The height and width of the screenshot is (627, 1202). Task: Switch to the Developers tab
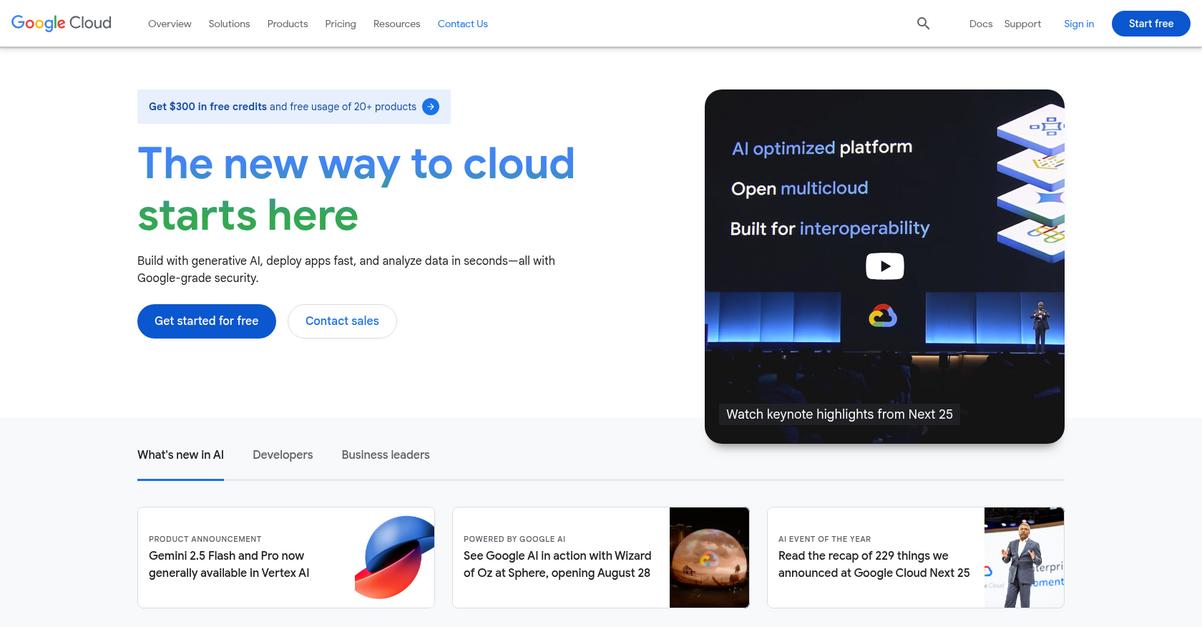(x=283, y=455)
